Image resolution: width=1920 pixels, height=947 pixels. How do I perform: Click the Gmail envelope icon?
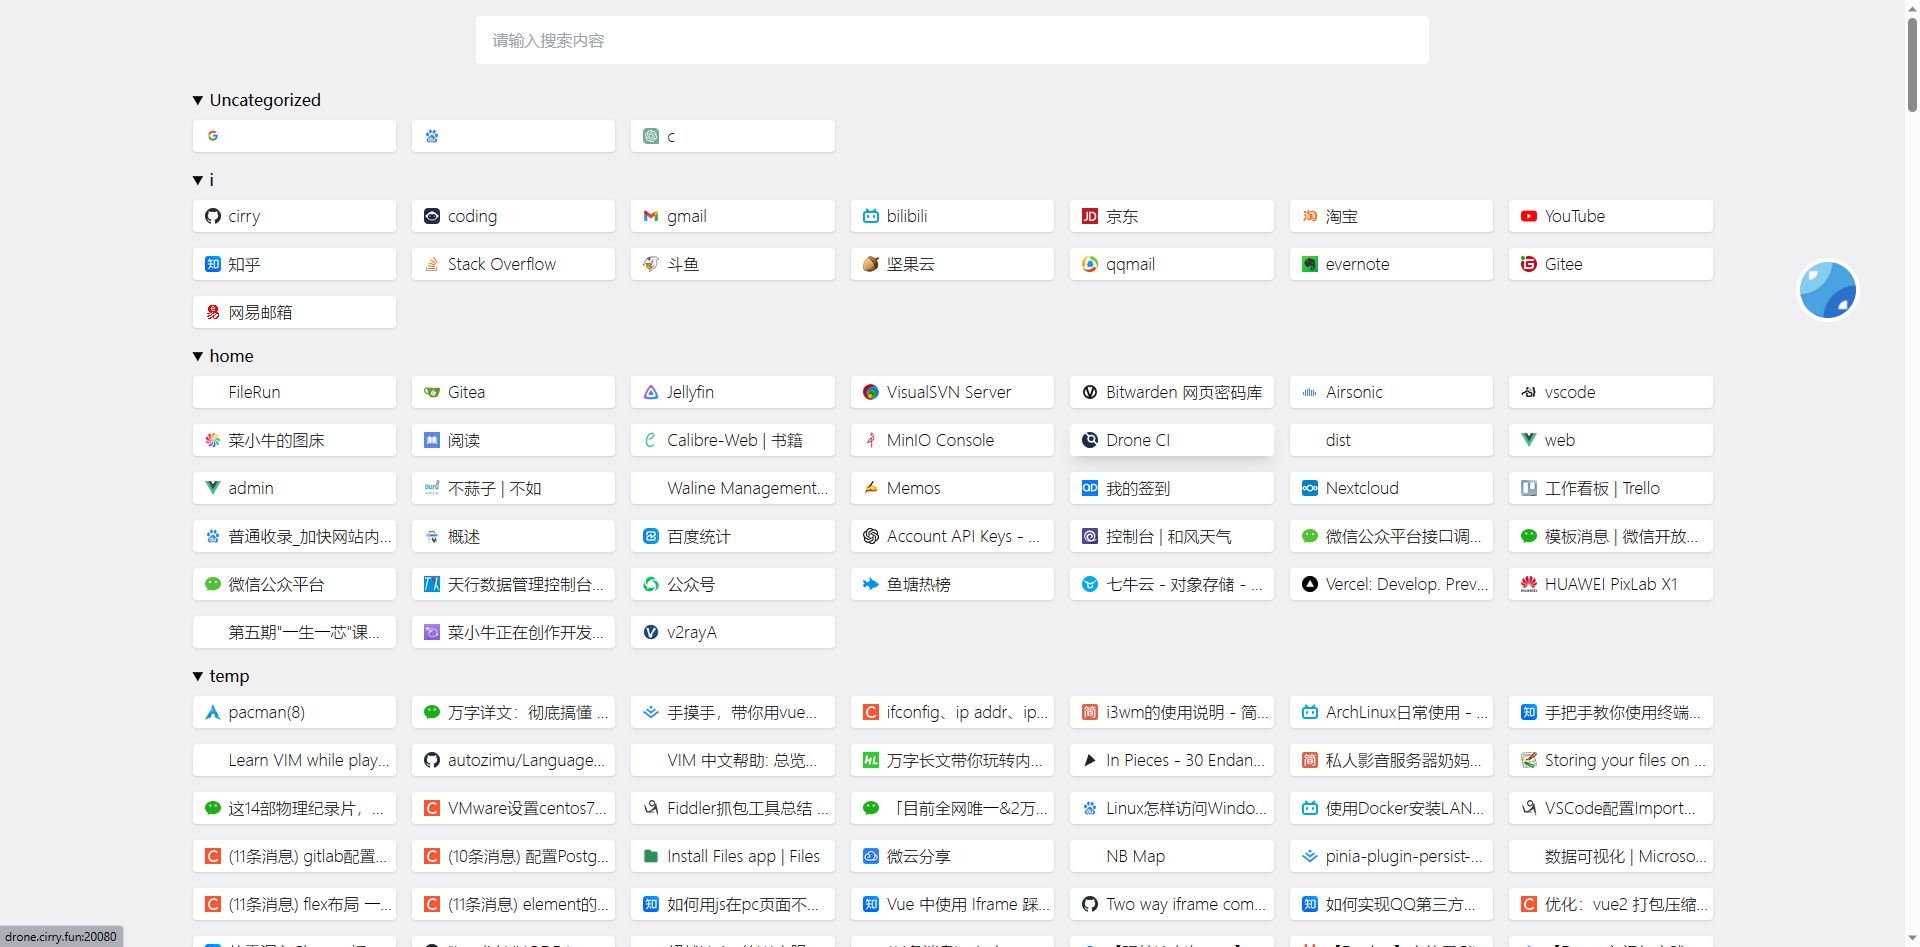coord(651,216)
